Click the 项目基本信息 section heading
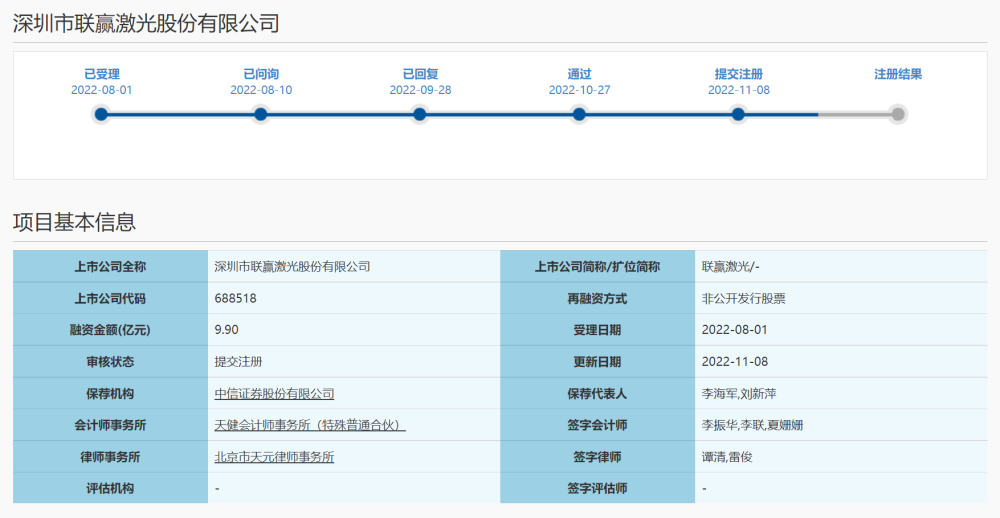 tap(75, 222)
